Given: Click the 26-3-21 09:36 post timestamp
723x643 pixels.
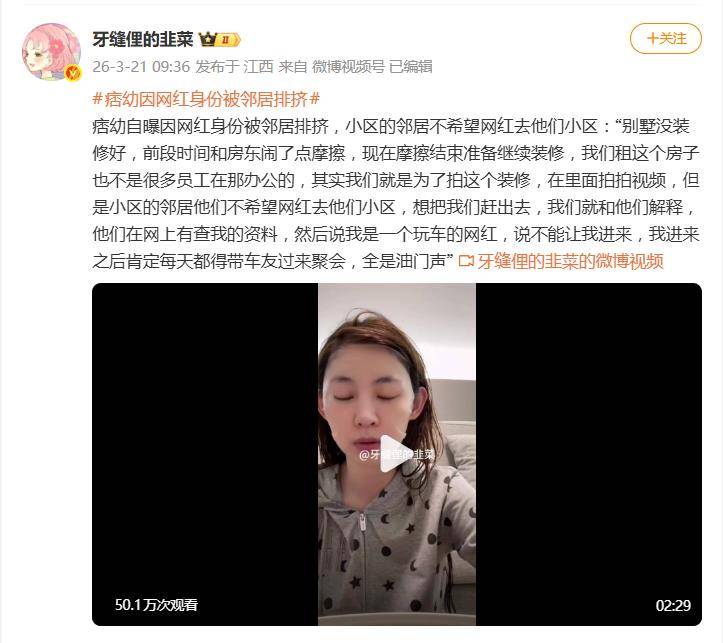Looking at the screenshot, I should (141, 67).
